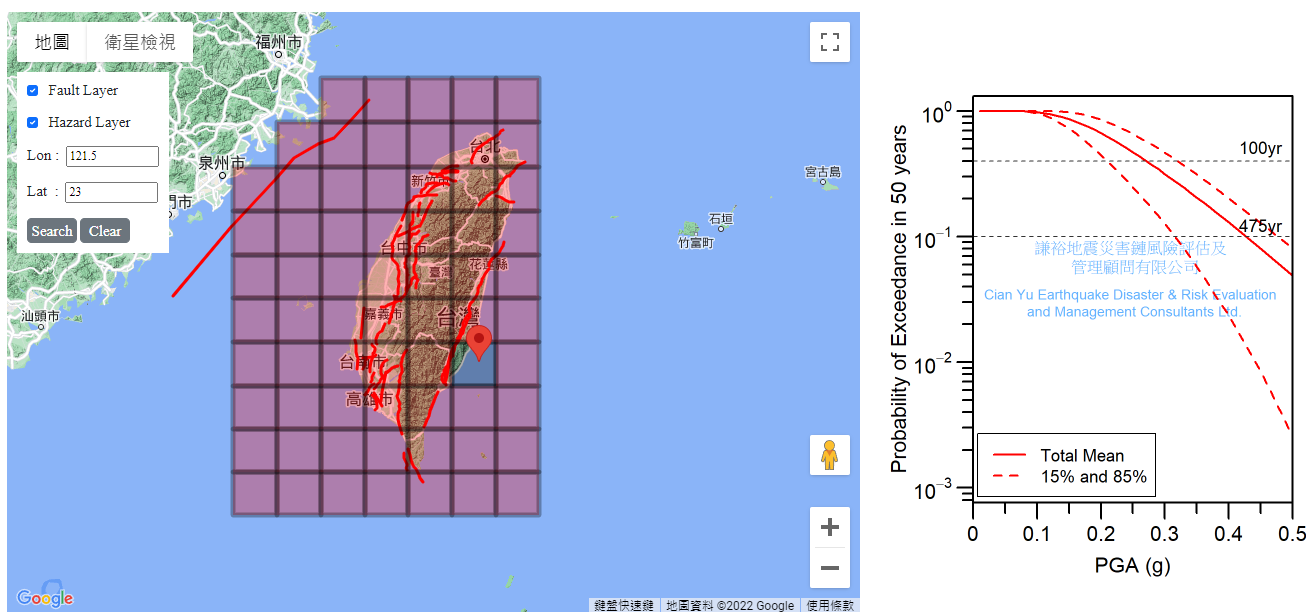Click the red location marker pin
The width and height of the screenshot is (1306, 616).
pos(479,341)
